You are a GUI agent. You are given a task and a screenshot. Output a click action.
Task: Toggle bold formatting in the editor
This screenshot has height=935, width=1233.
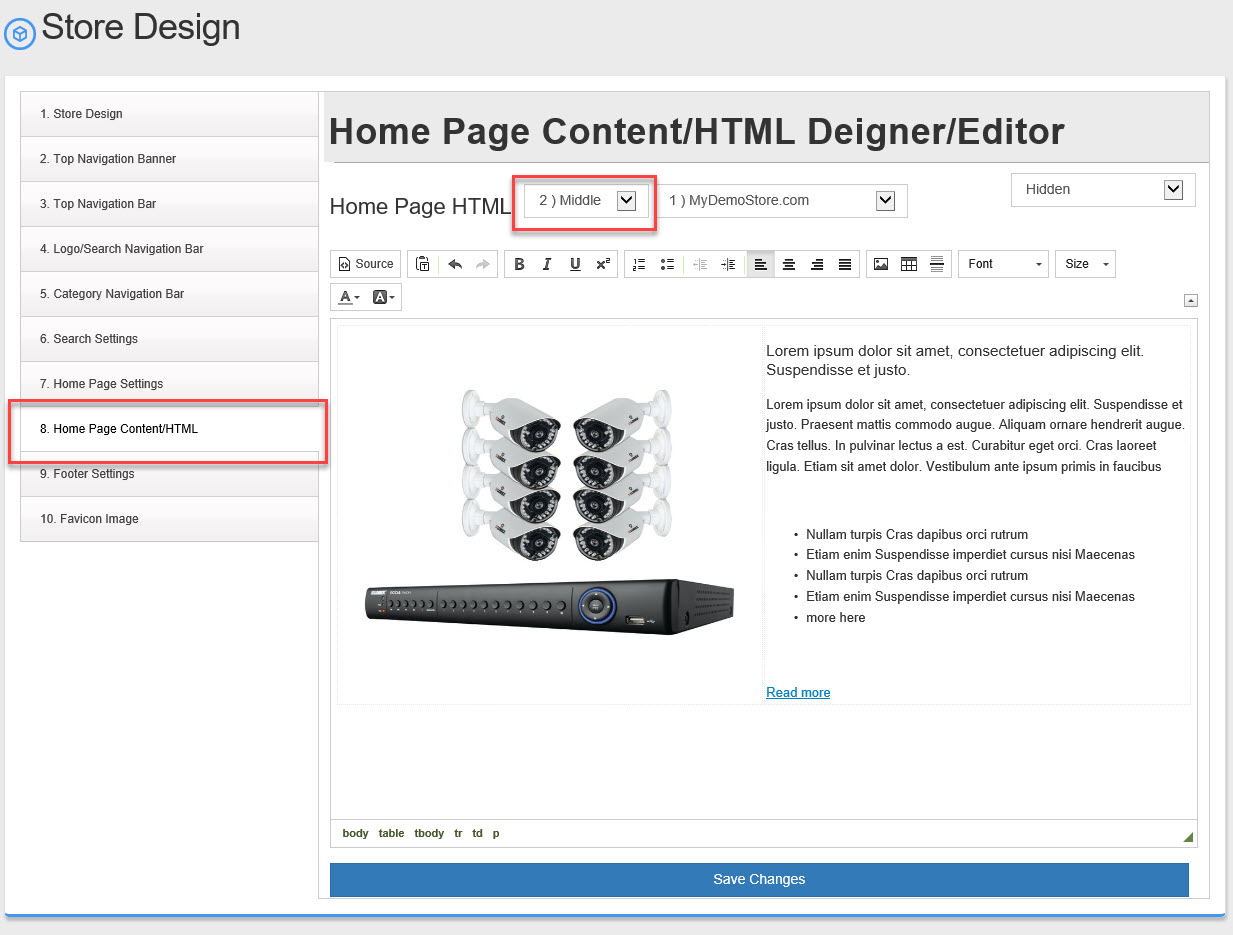pos(519,264)
